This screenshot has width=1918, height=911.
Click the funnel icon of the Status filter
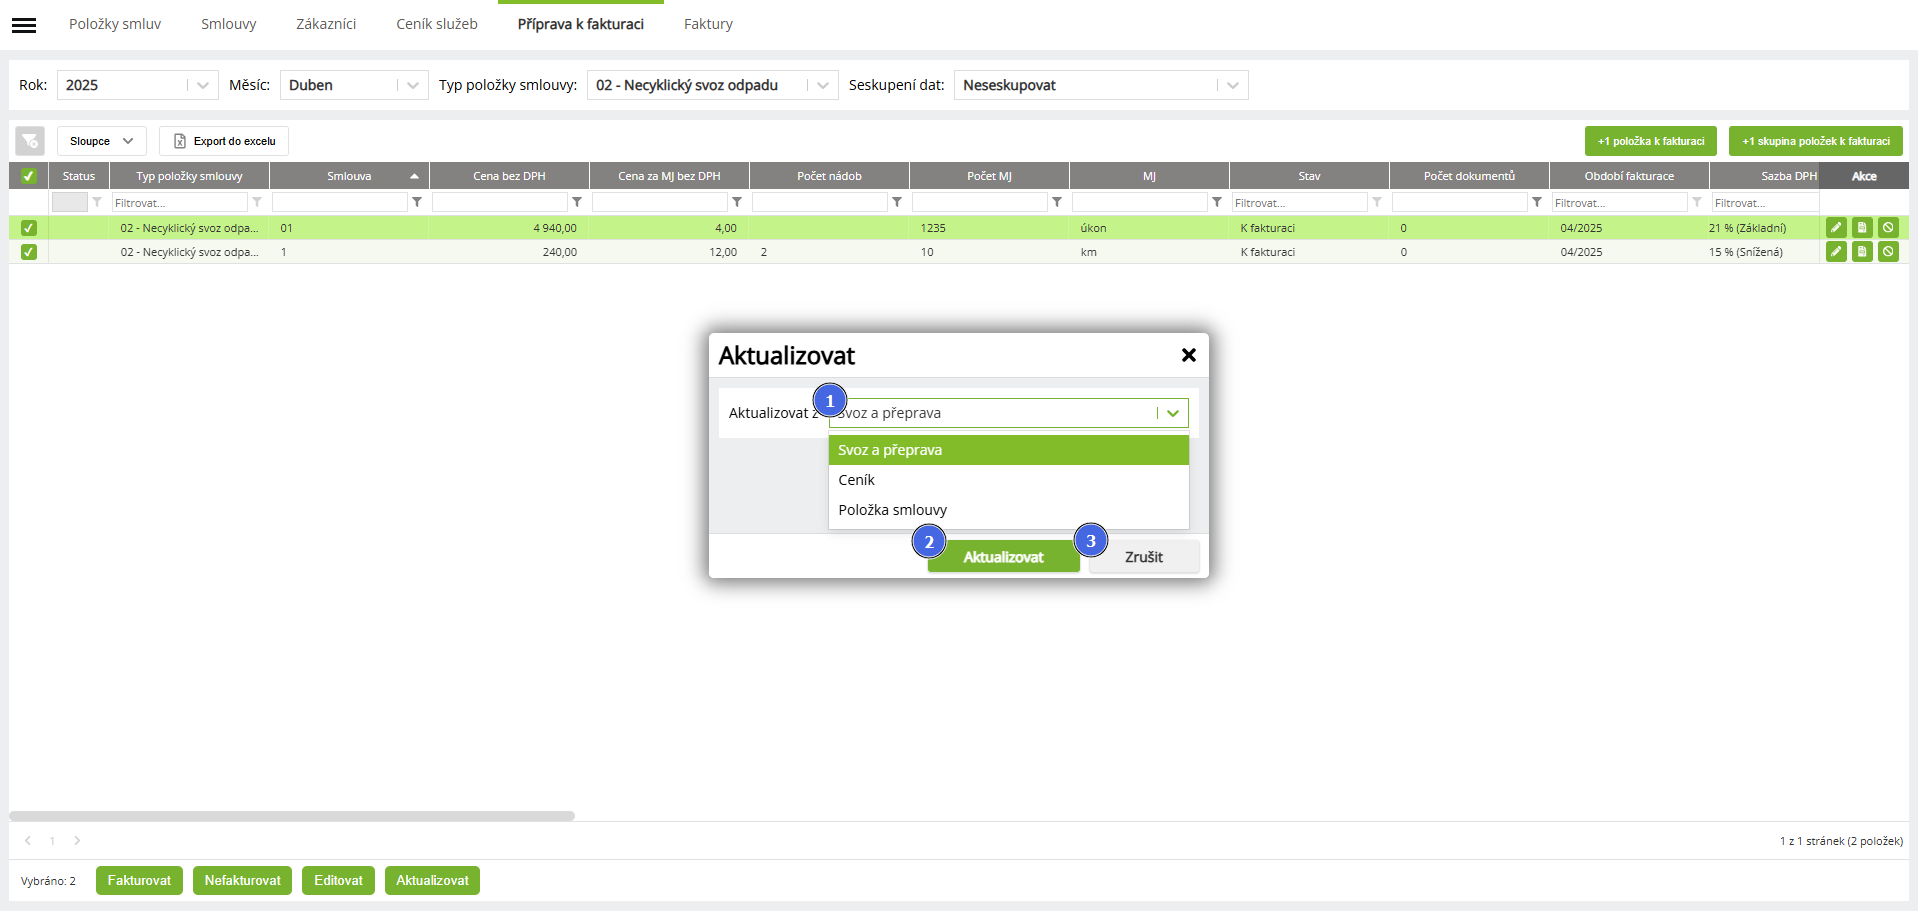(x=97, y=202)
